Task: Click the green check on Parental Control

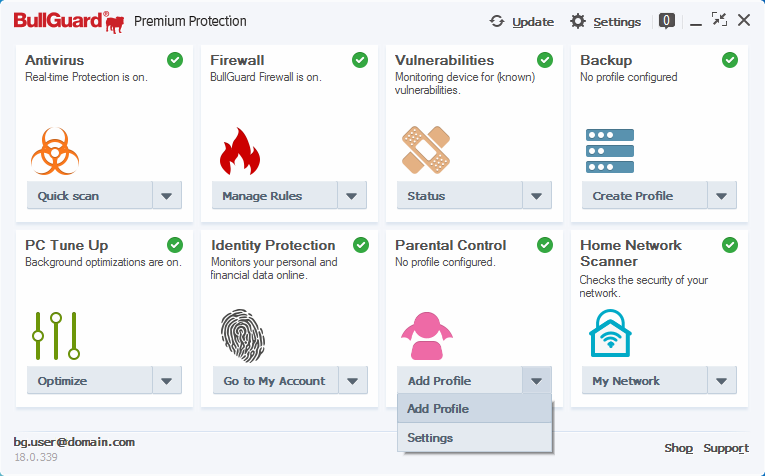Action: (x=545, y=245)
